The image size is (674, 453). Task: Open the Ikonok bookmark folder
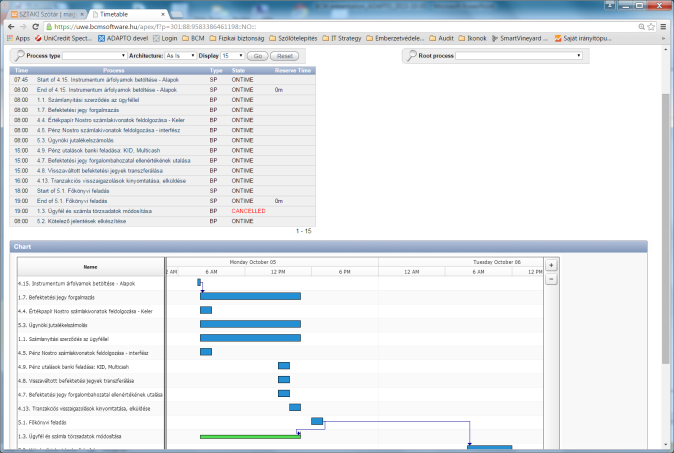pyautogui.click(x=472, y=38)
